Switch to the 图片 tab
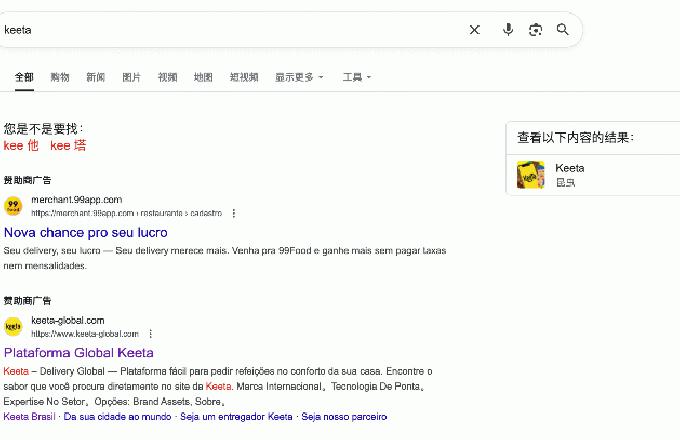680x440 pixels. coord(131,77)
